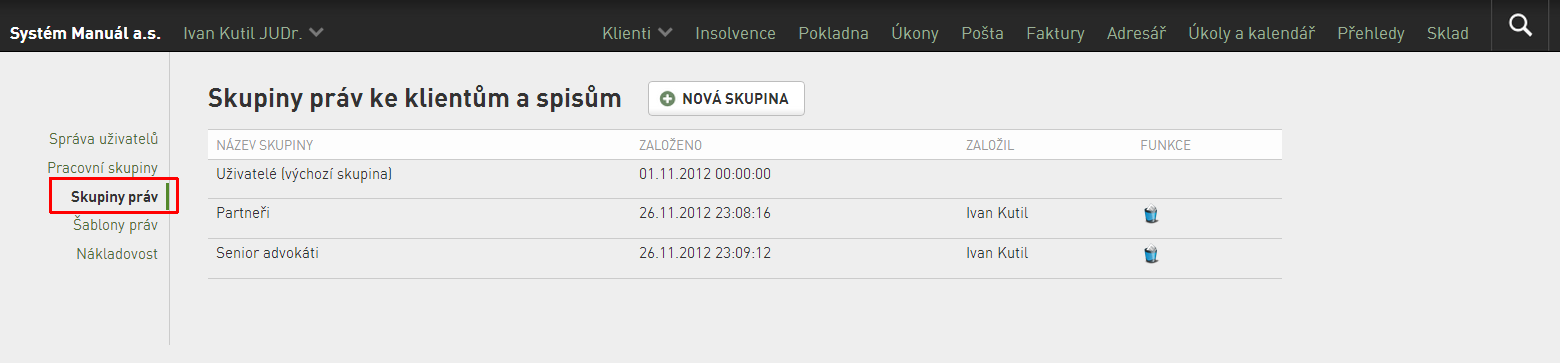Screen dimensions: 1560x363
Task: Open the Senior advokáti group row
Action: coord(744,254)
